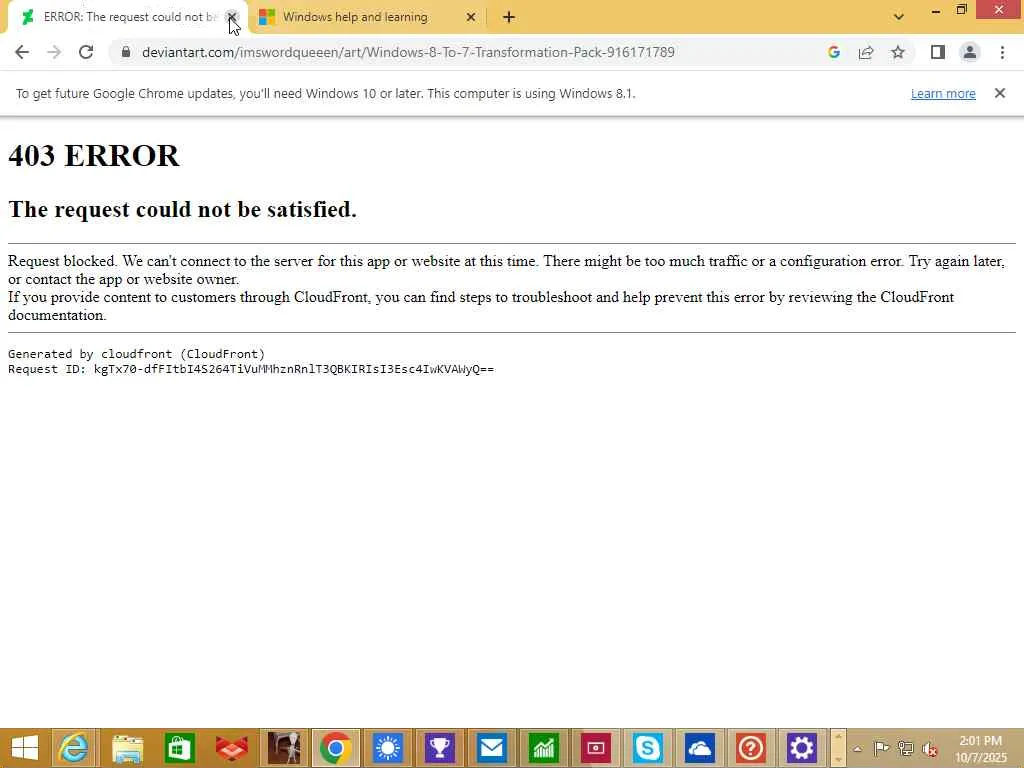Open OneDrive from taskbar

(699, 748)
